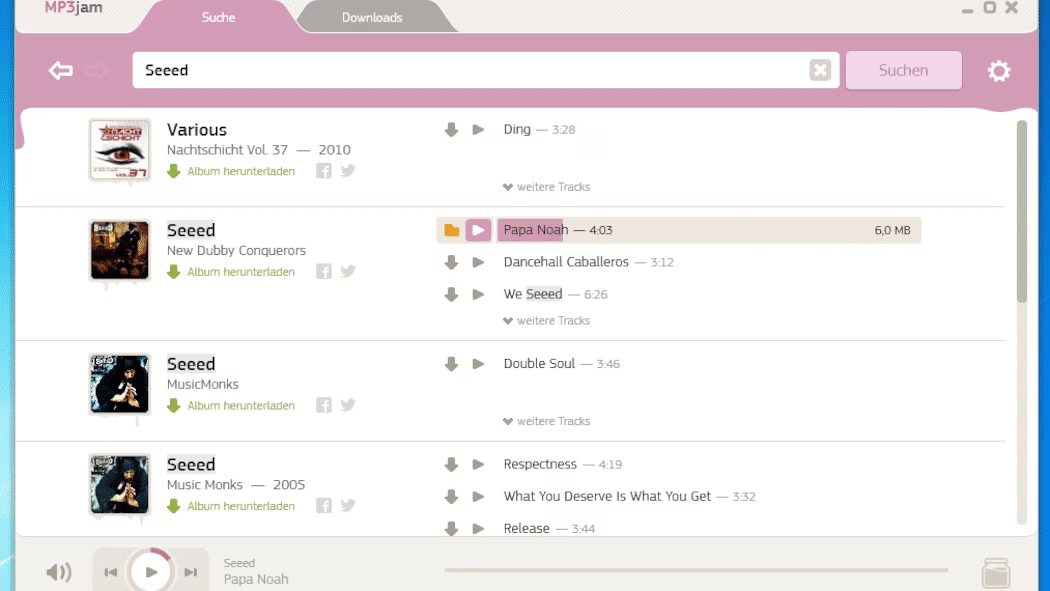Share New Dubby Conquerors on Facebook
The height and width of the screenshot is (591, 1050).
[x=324, y=271]
